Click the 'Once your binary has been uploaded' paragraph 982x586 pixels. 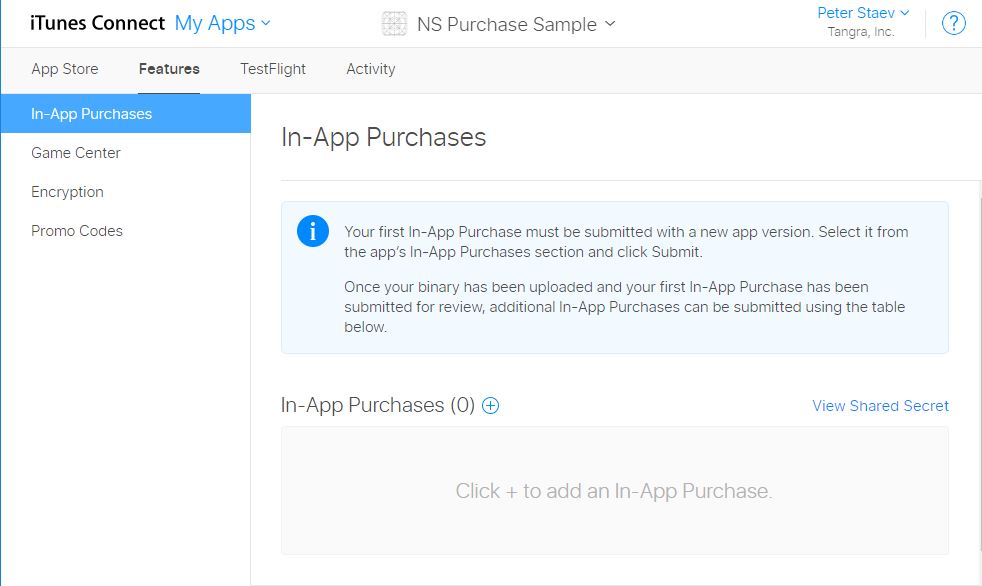[x=624, y=307]
